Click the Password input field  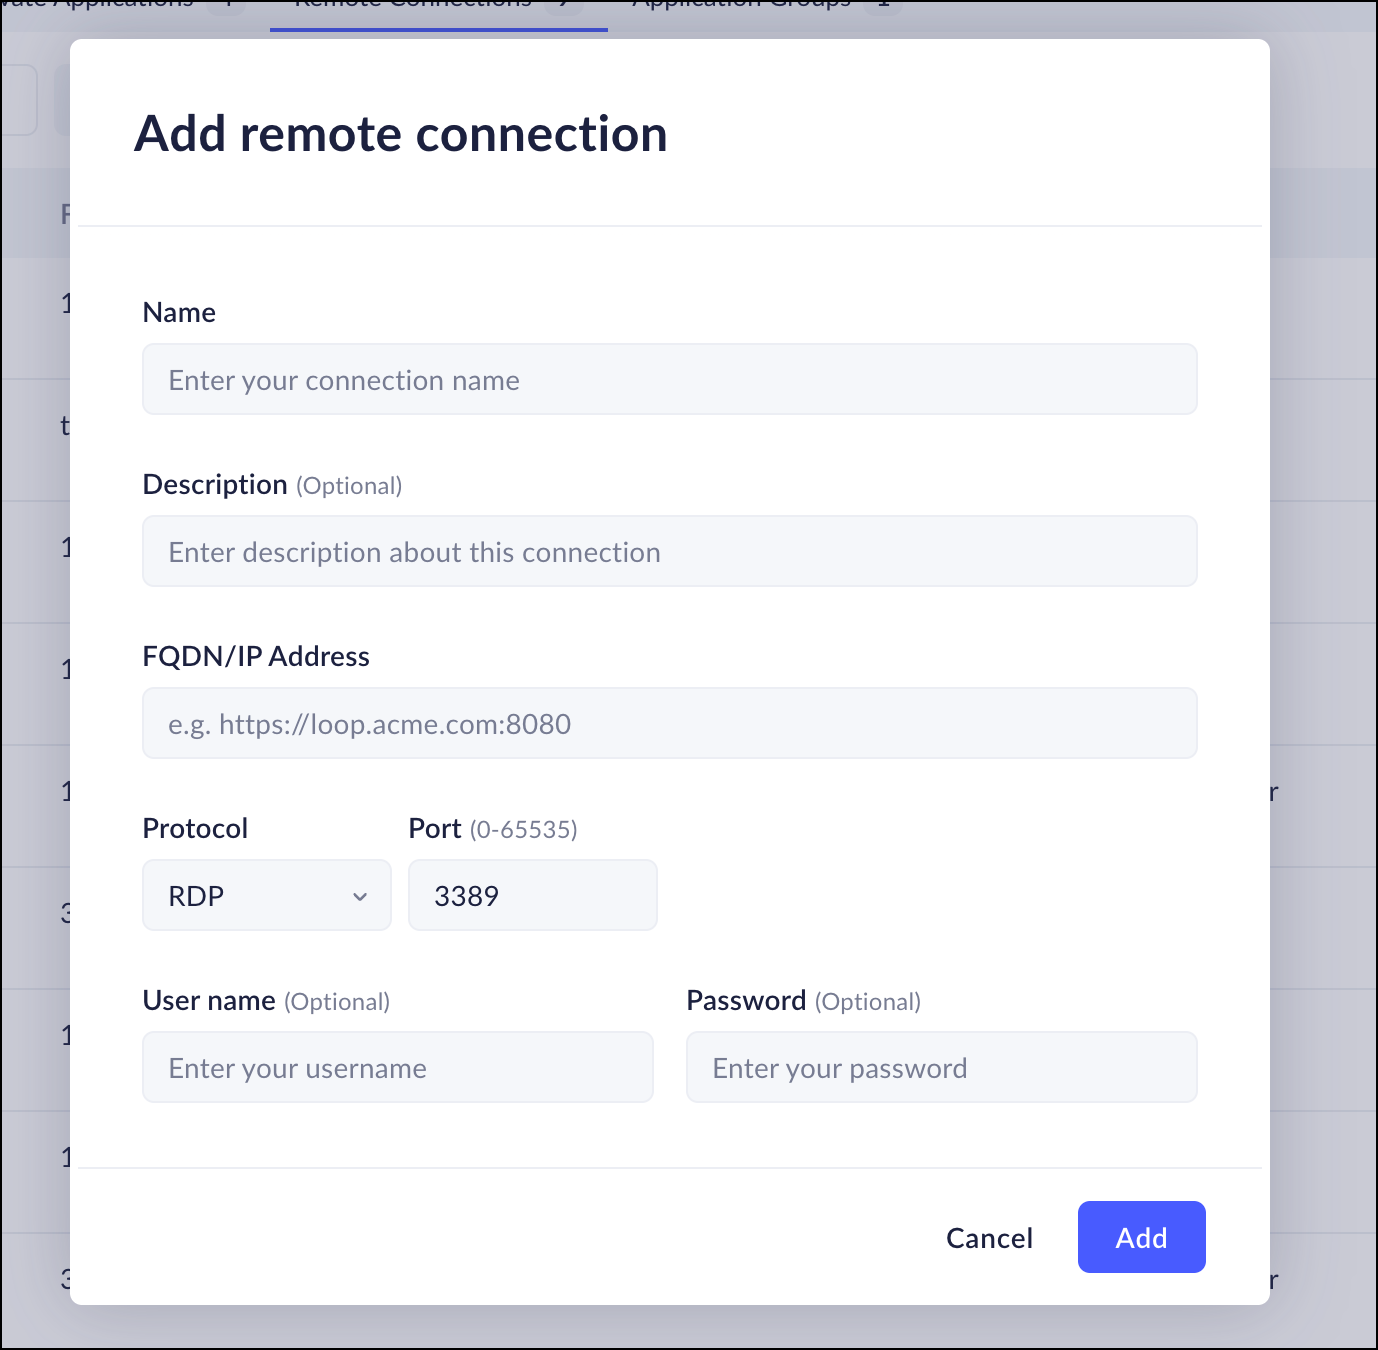(941, 1068)
